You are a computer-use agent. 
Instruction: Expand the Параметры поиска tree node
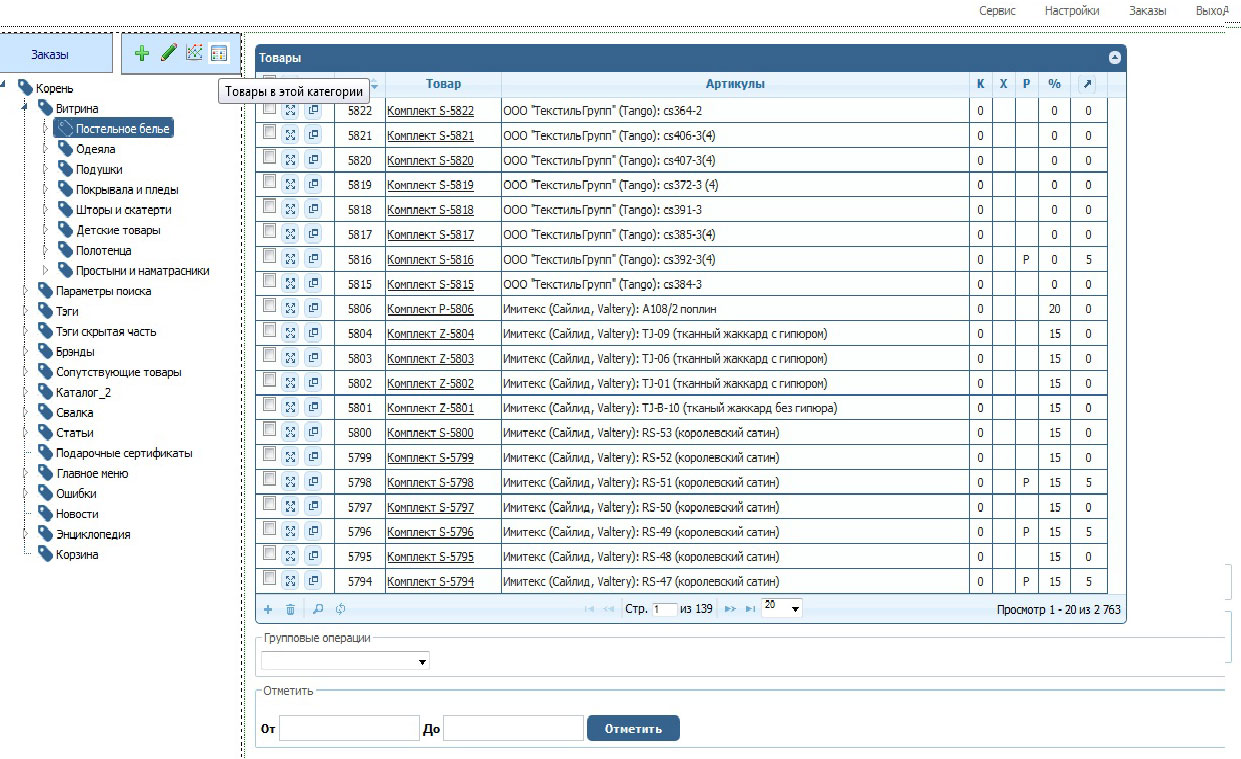[26, 291]
